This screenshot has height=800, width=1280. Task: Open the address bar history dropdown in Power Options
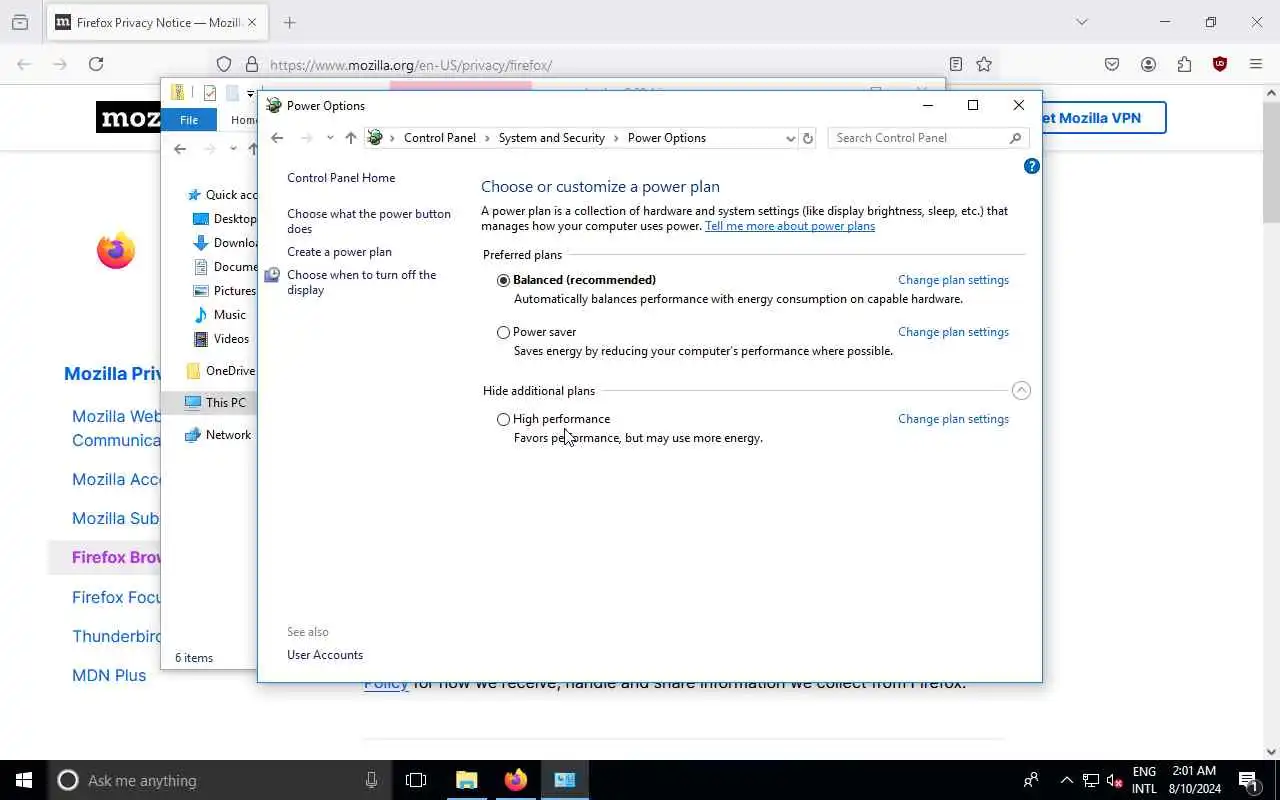coord(790,138)
